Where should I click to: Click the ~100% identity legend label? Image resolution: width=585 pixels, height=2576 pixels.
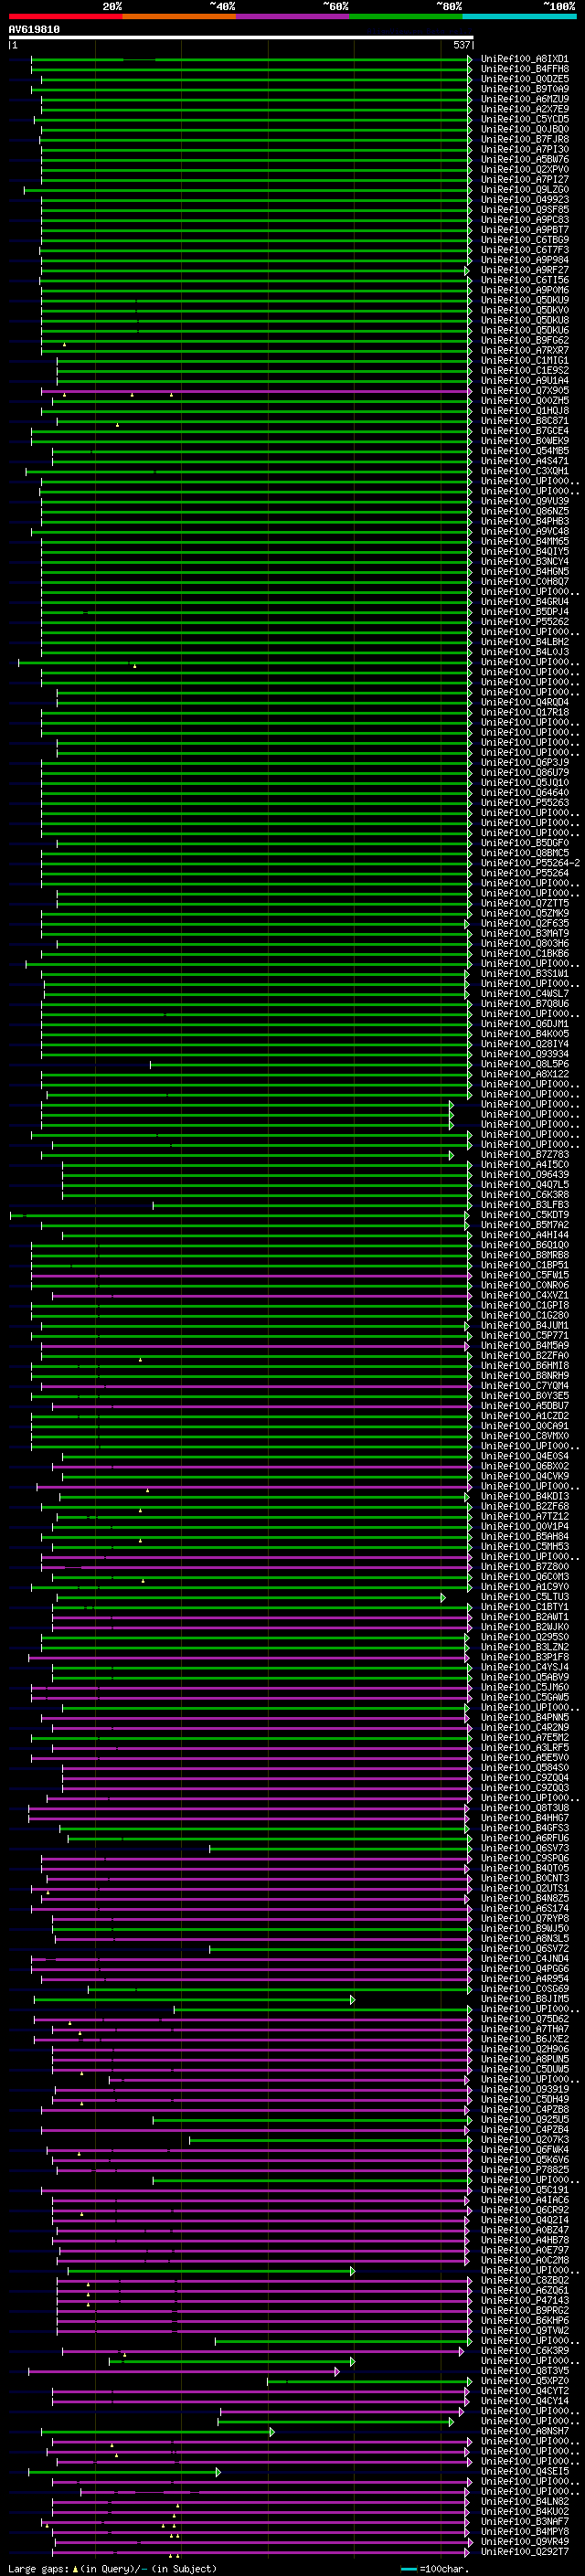pyautogui.click(x=559, y=6)
